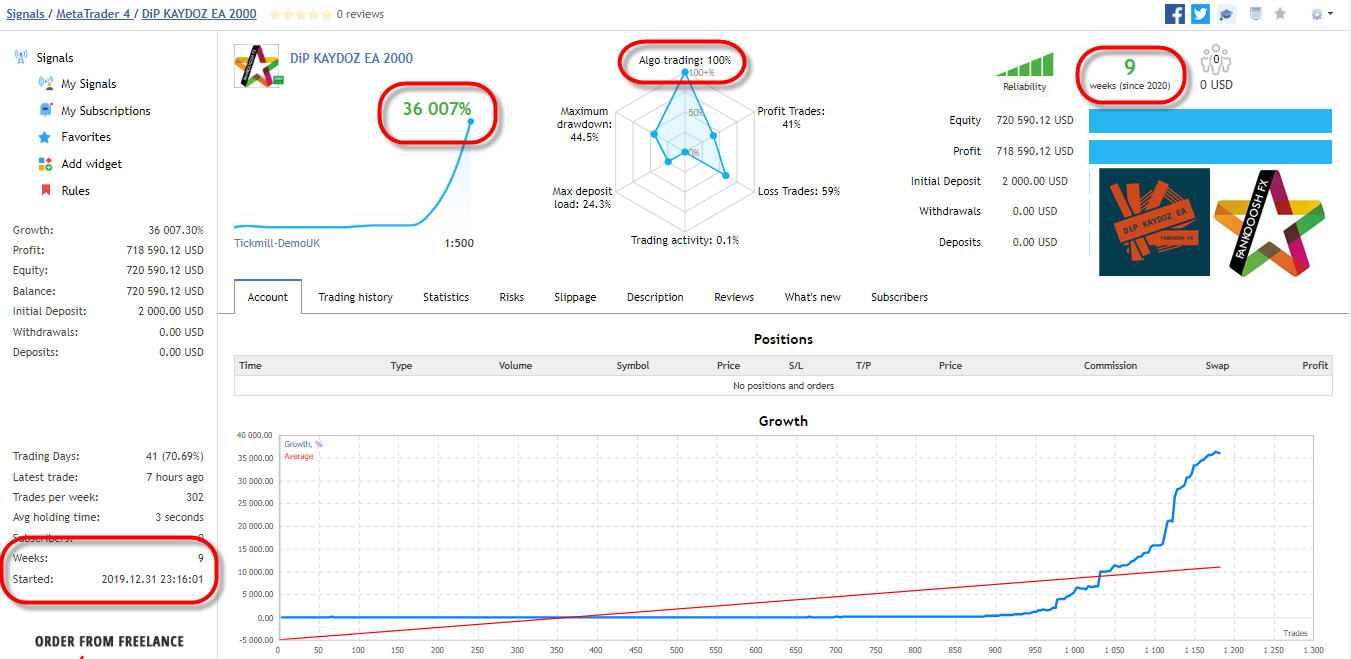Click the Signals icon in sidebar
The width and height of the screenshot is (1351, 659).
21,58
